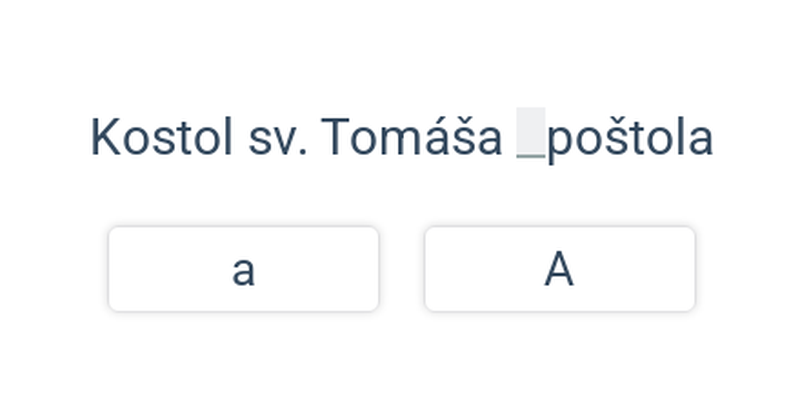The height and width of the screenshot is (400, 800).
Task: Answer with uppercase A for Apoštola
Action: [x=560, y=269]
